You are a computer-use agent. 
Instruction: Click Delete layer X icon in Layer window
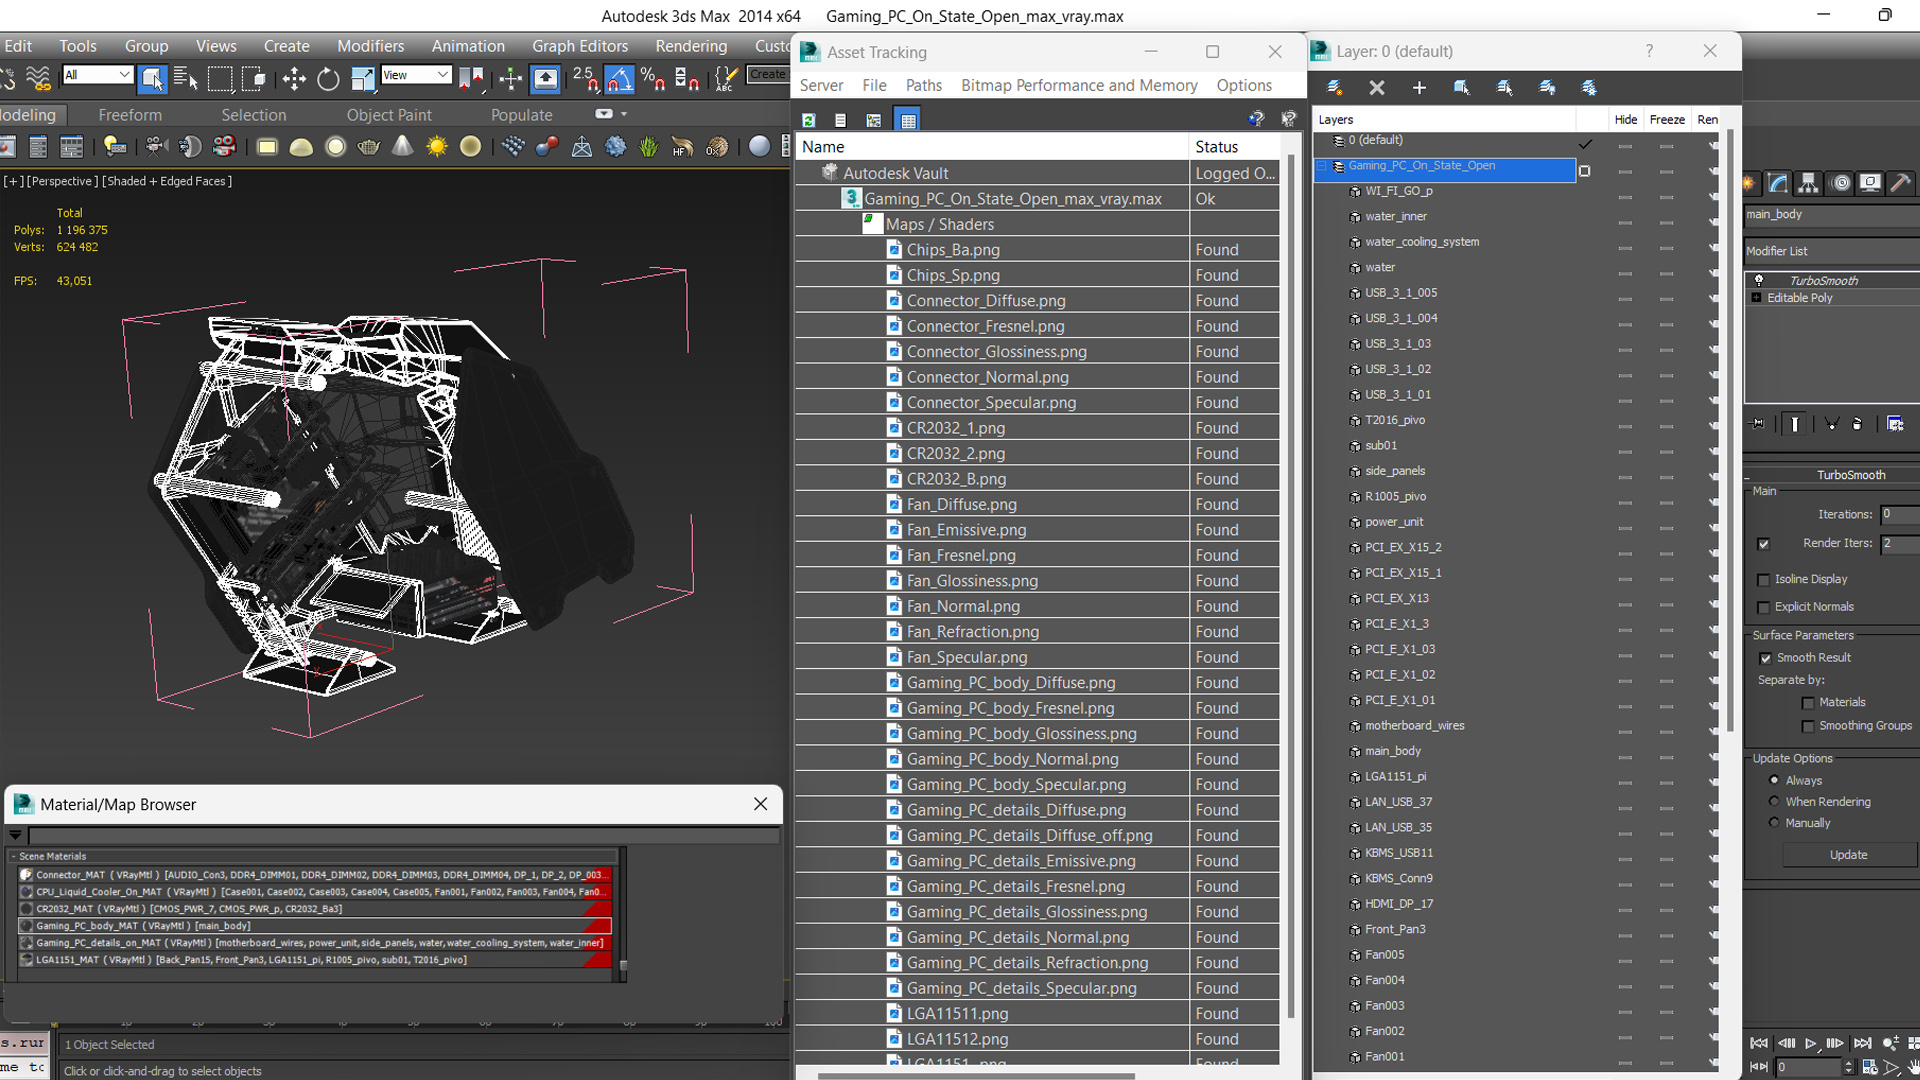click(1377, 88)
